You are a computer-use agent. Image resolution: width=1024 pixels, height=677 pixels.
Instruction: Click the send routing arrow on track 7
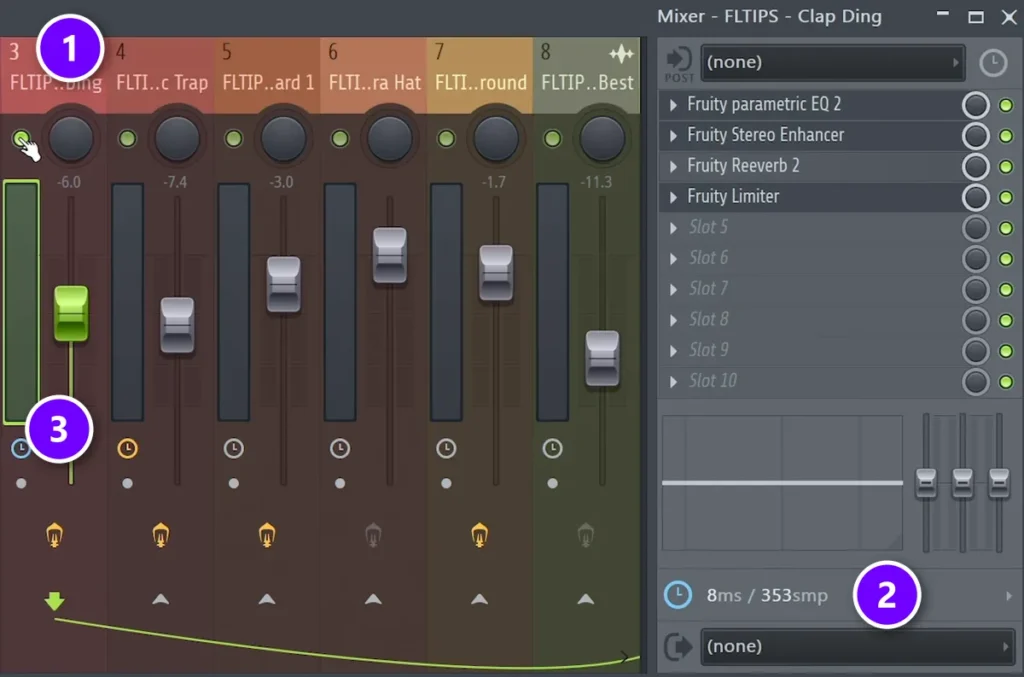pyautogui.click(x=479, y=599)
